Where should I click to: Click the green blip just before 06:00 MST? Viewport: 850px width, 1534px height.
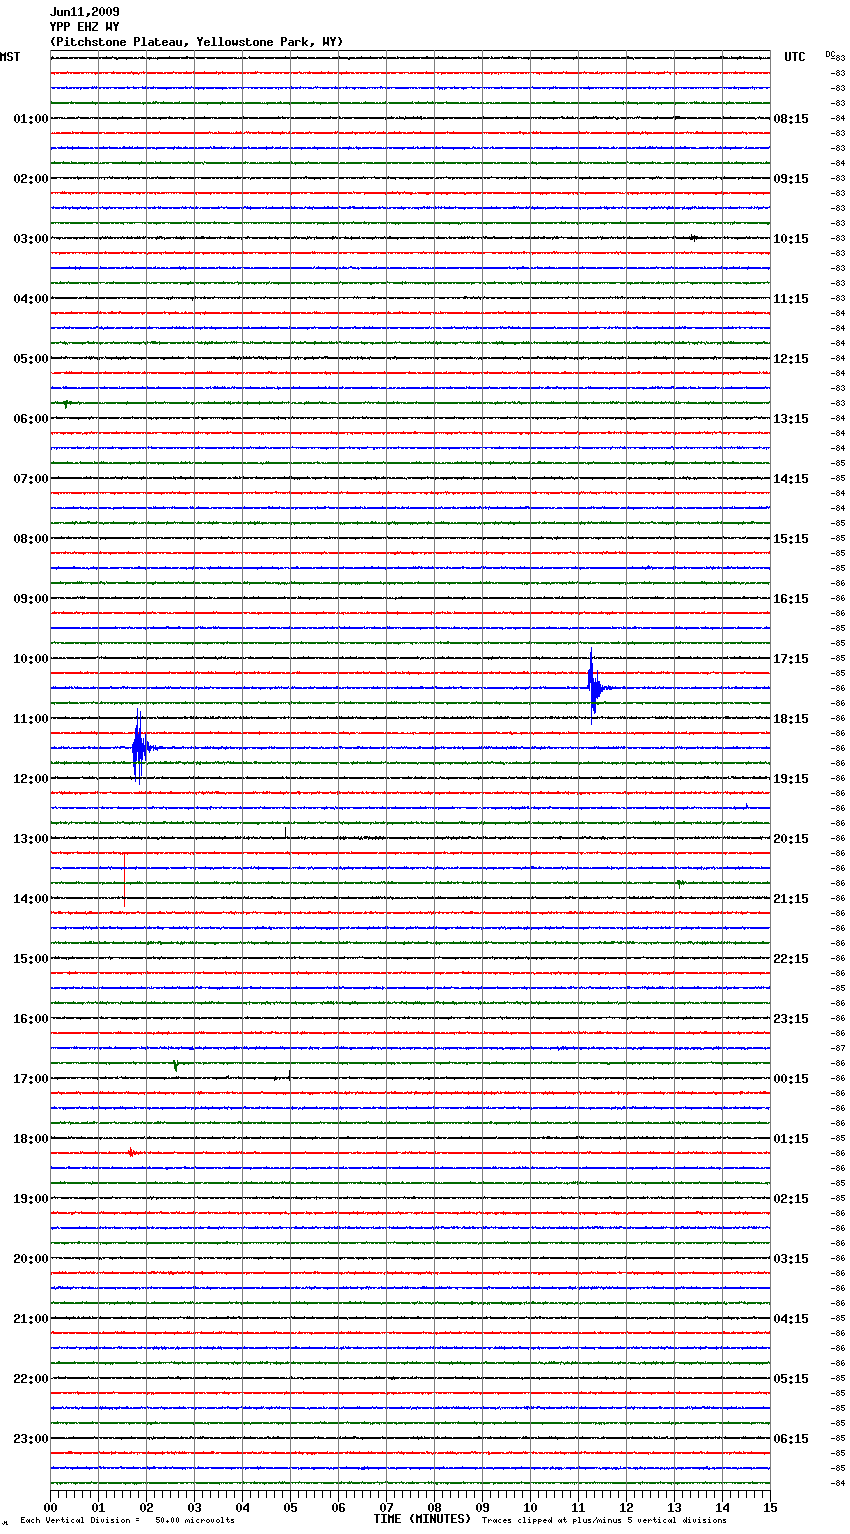[66, 404]
